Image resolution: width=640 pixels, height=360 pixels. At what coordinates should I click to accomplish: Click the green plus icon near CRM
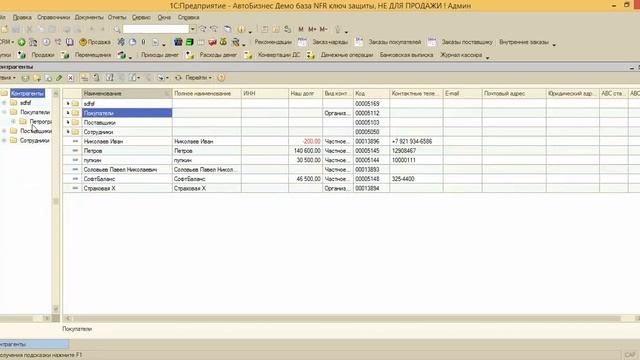22,42
